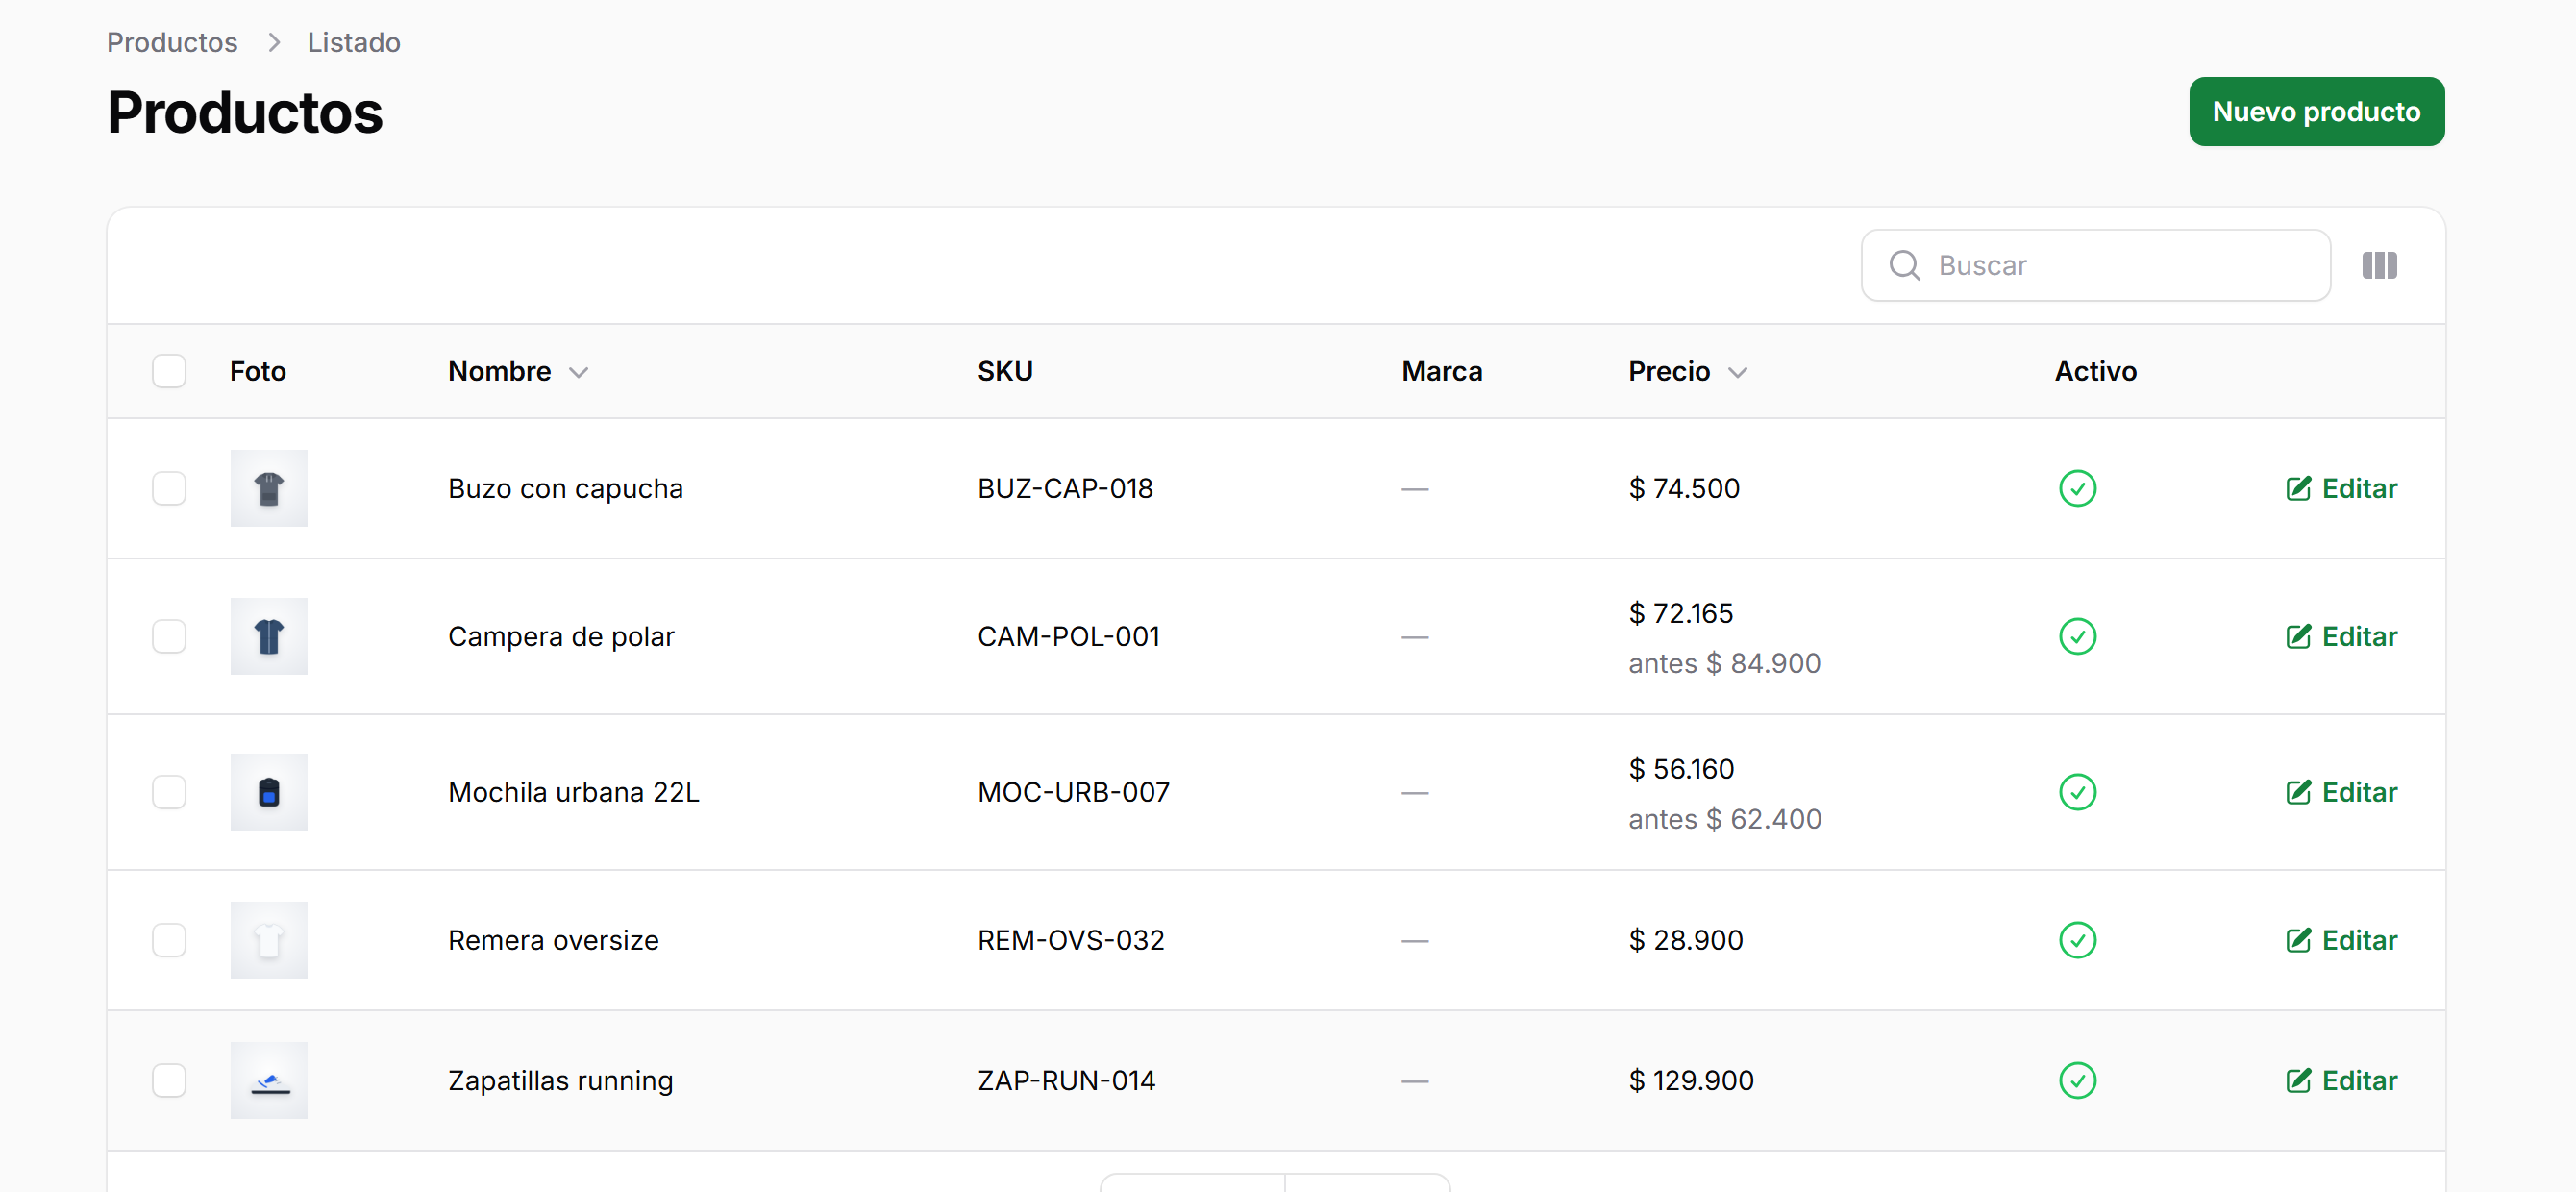The height and width of the screenshot is (1192, 2576).
Task: Click the price $ 74.500
Action: pyautogui.click(x=1684, y=488)
